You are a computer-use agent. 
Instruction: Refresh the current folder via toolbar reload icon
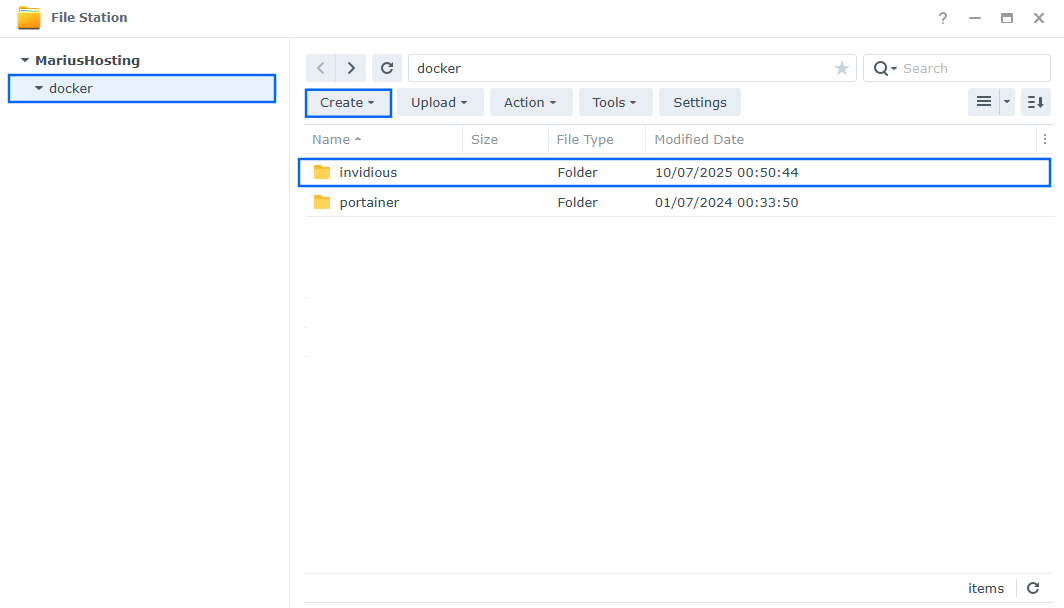point(387,68)
